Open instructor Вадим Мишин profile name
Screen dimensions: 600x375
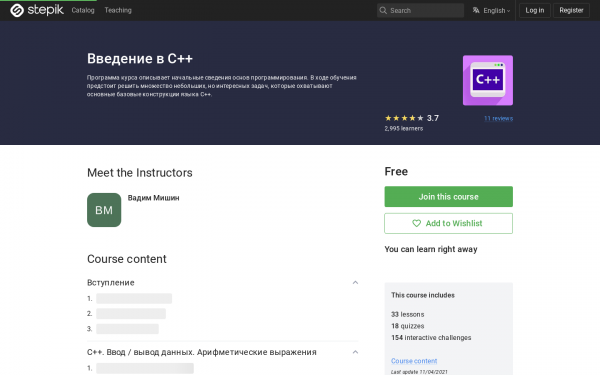[x=153, y=198]
